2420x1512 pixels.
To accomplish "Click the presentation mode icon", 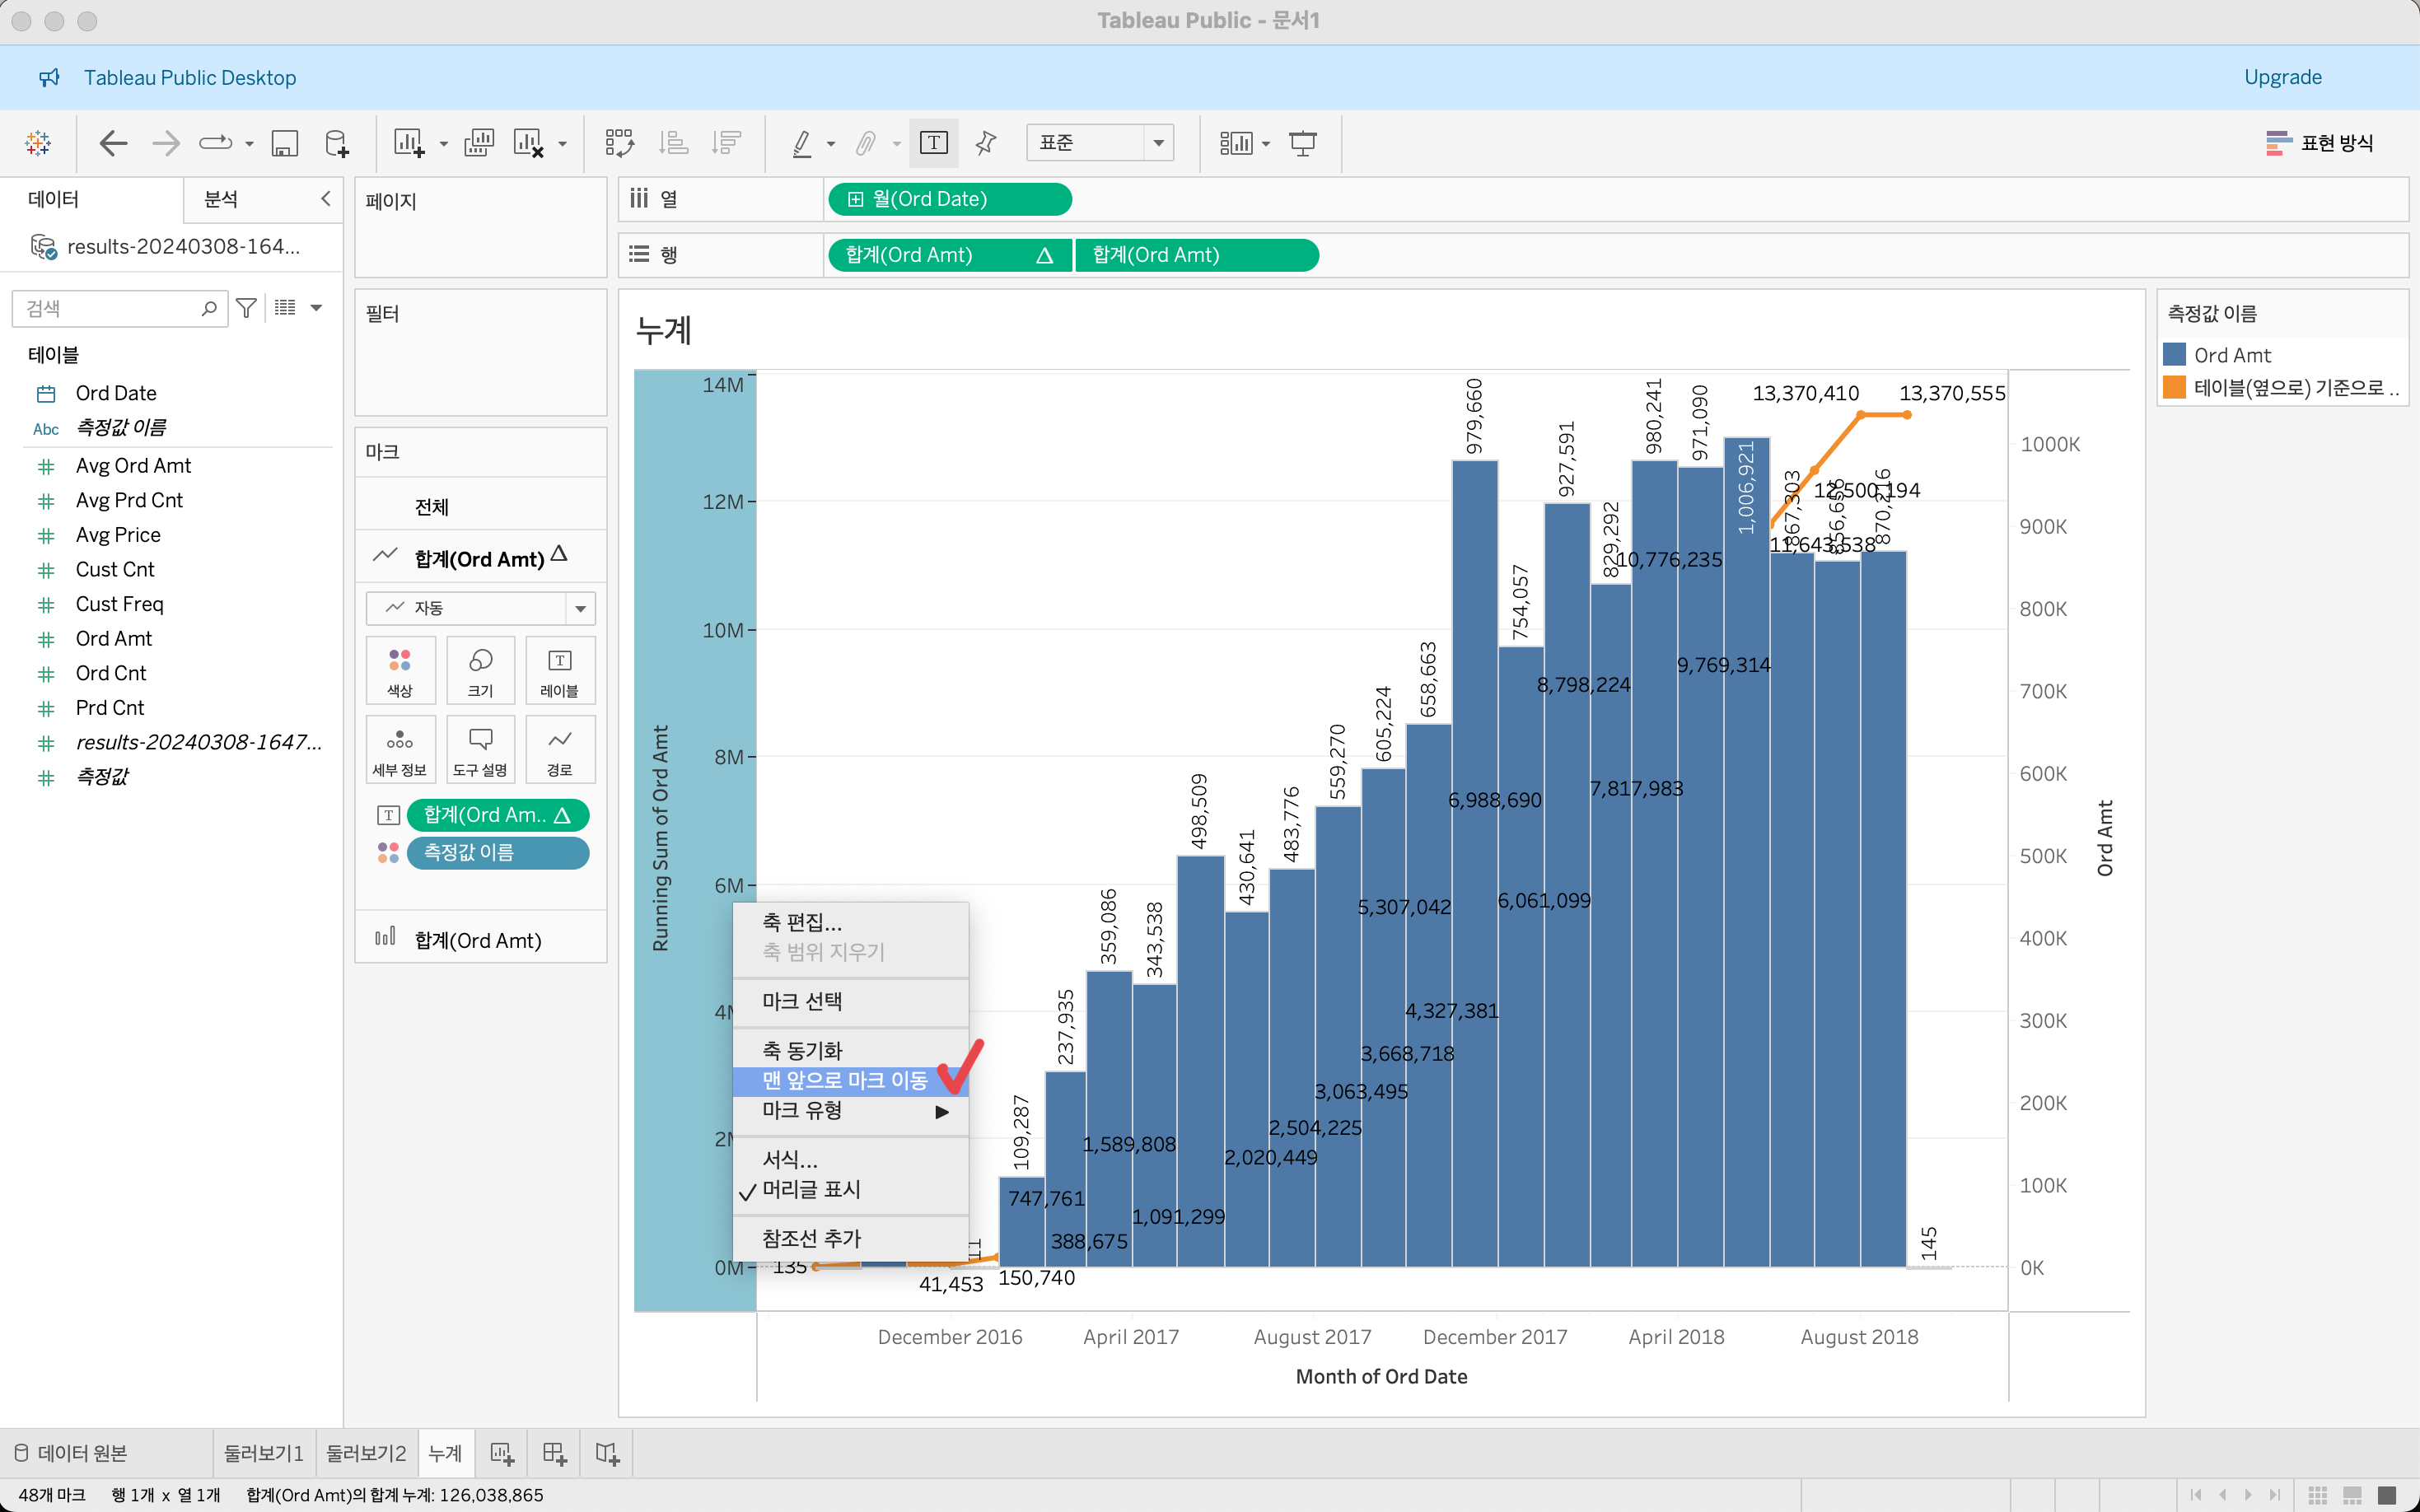I will tap(1302, 143).
